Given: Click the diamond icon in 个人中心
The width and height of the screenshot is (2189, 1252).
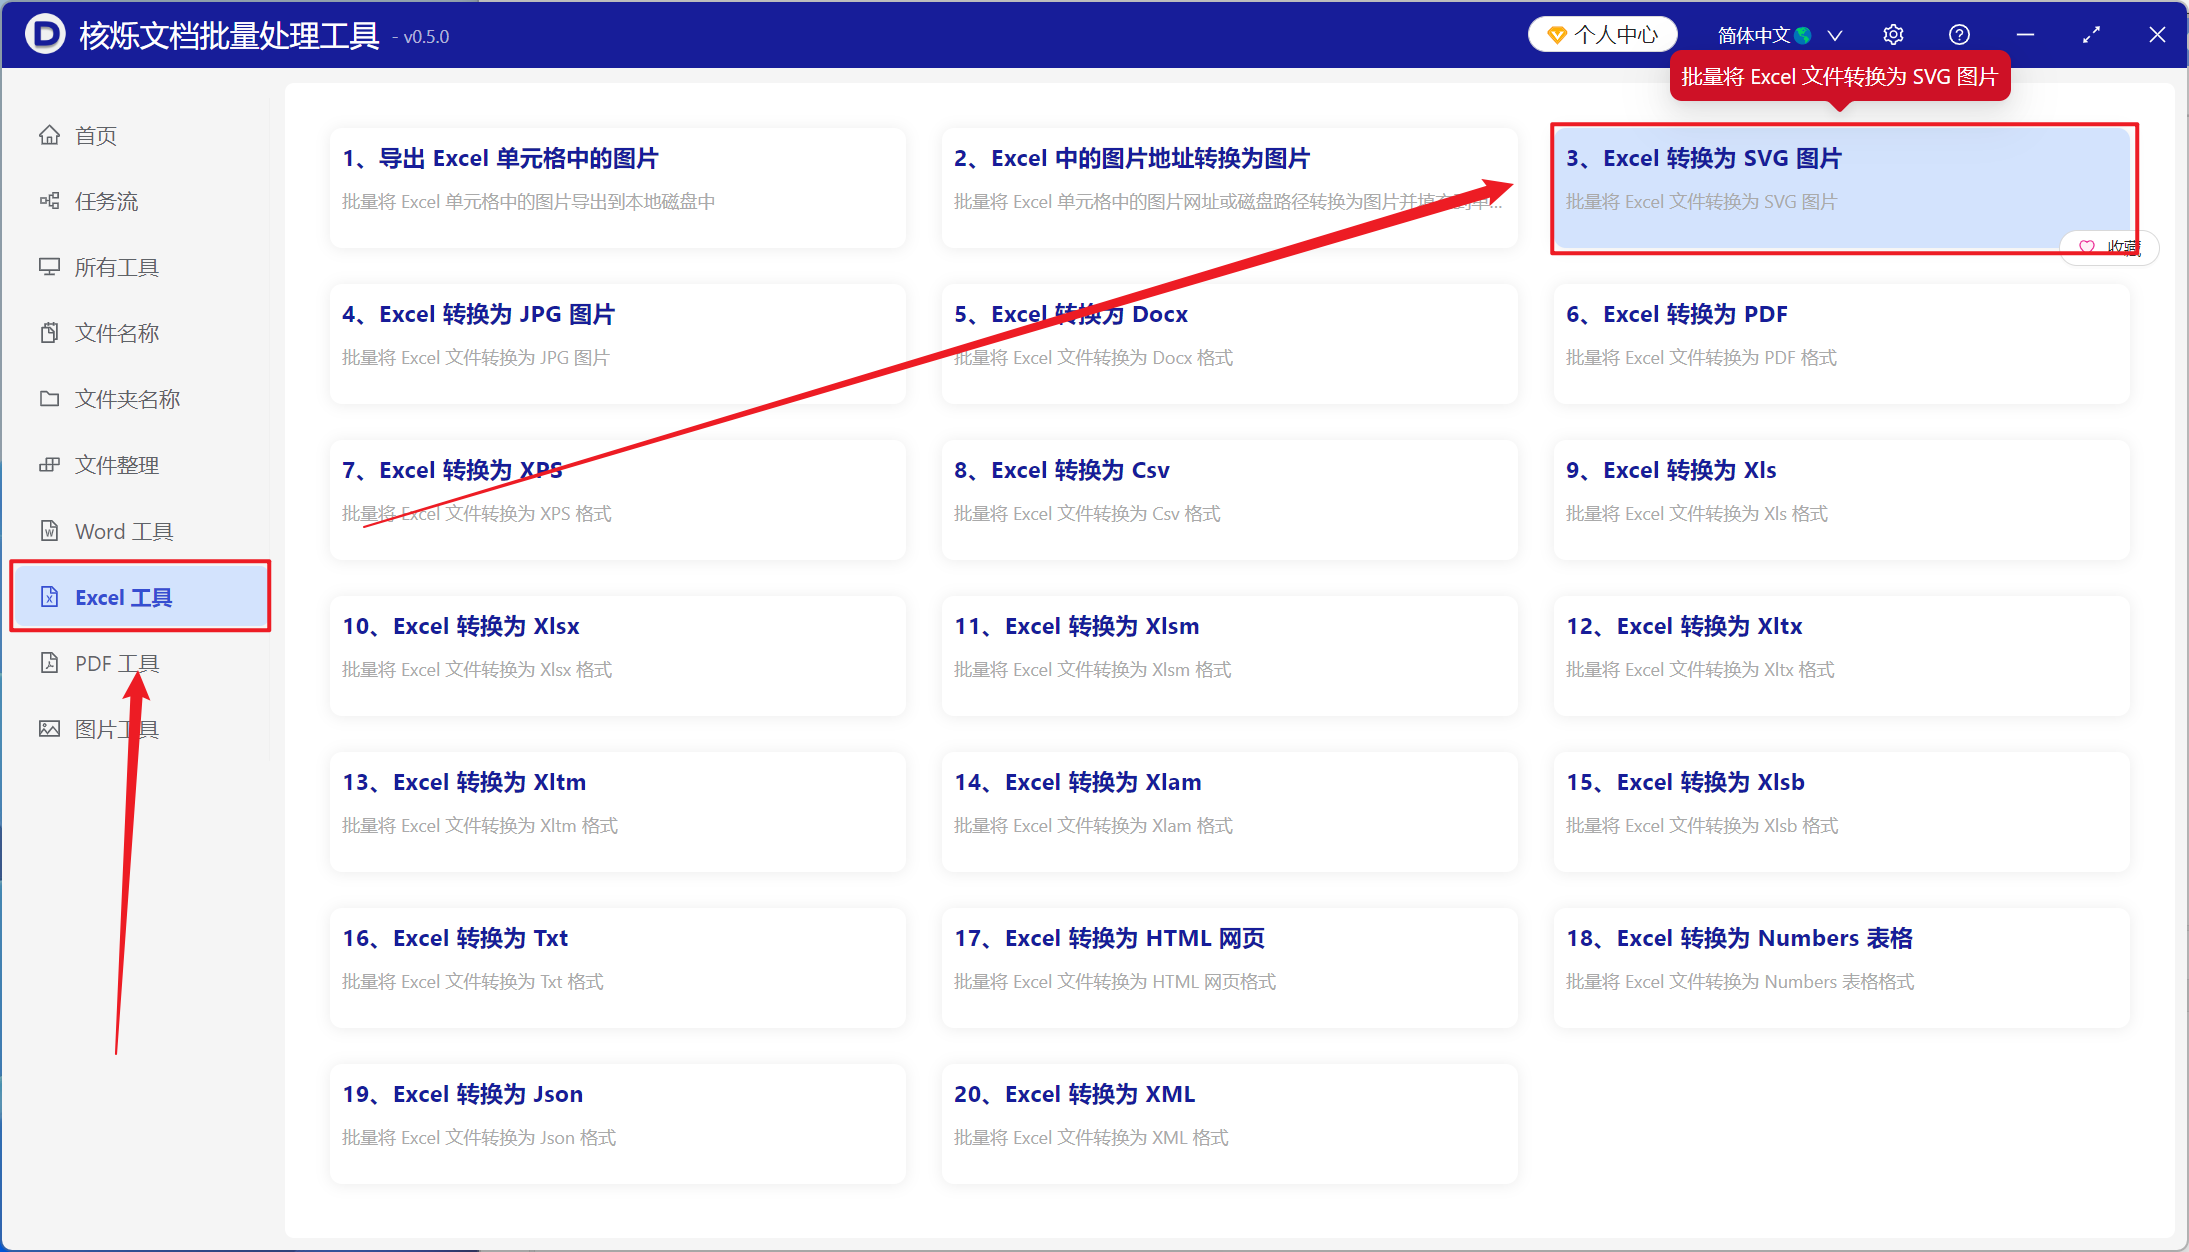Looking at the screenshot, I should coord(1556,35).
